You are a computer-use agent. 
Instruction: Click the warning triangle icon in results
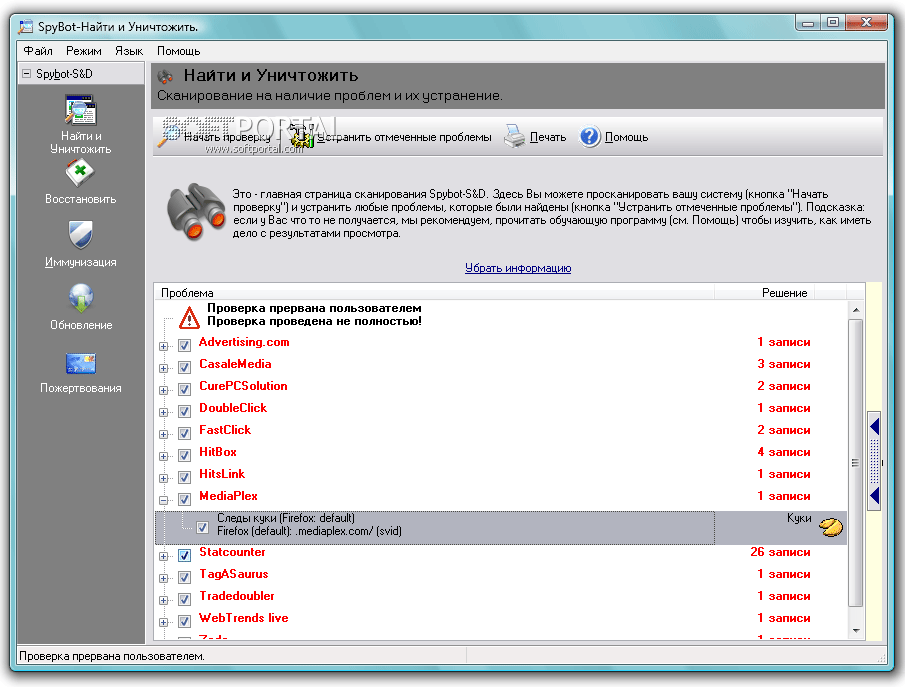[x=189, y=317]
